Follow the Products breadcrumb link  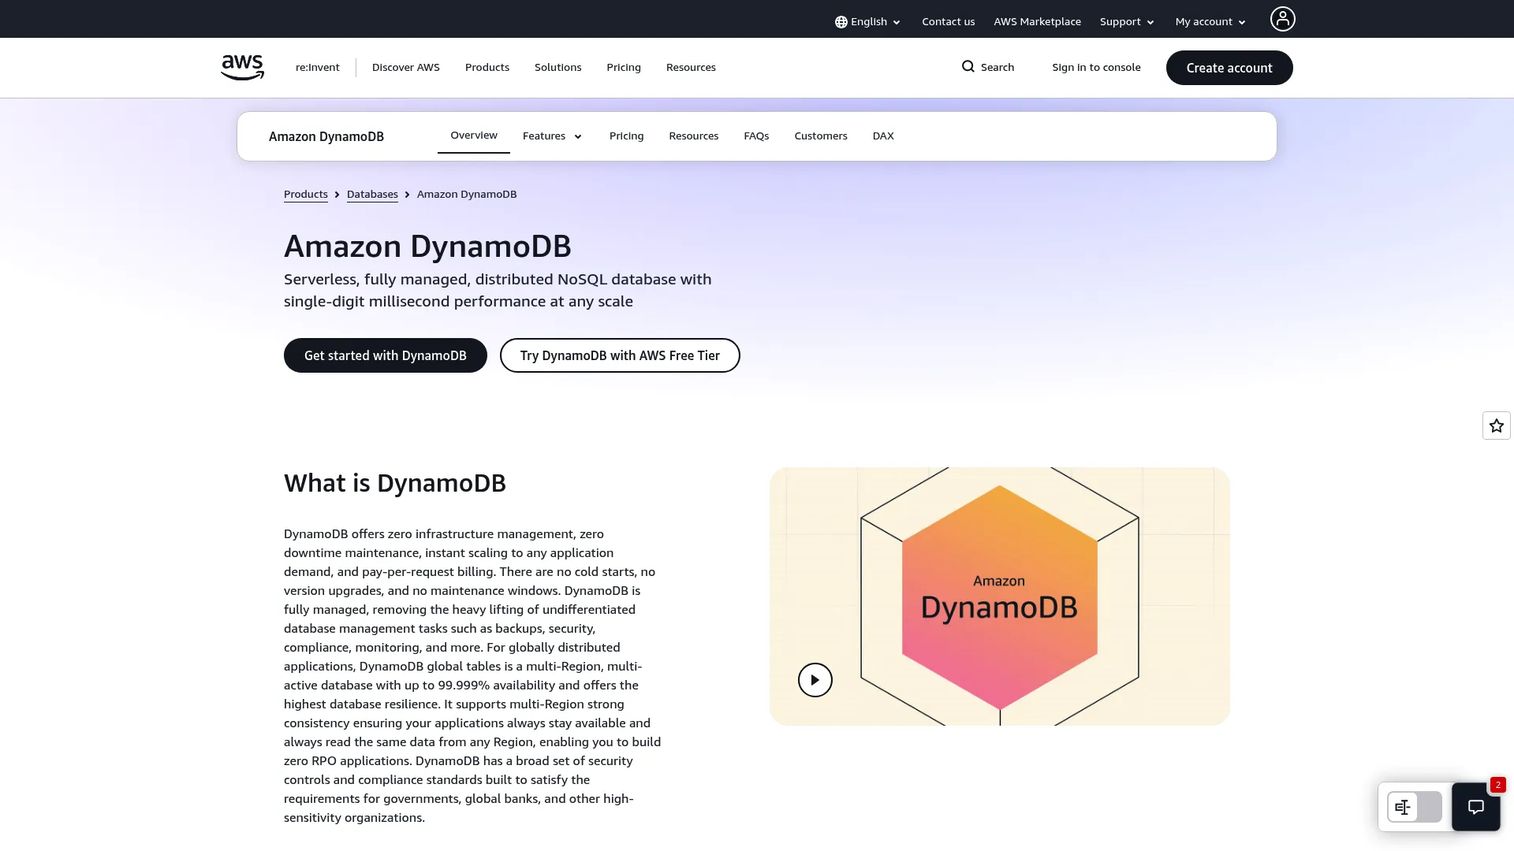tap(306, 194)
